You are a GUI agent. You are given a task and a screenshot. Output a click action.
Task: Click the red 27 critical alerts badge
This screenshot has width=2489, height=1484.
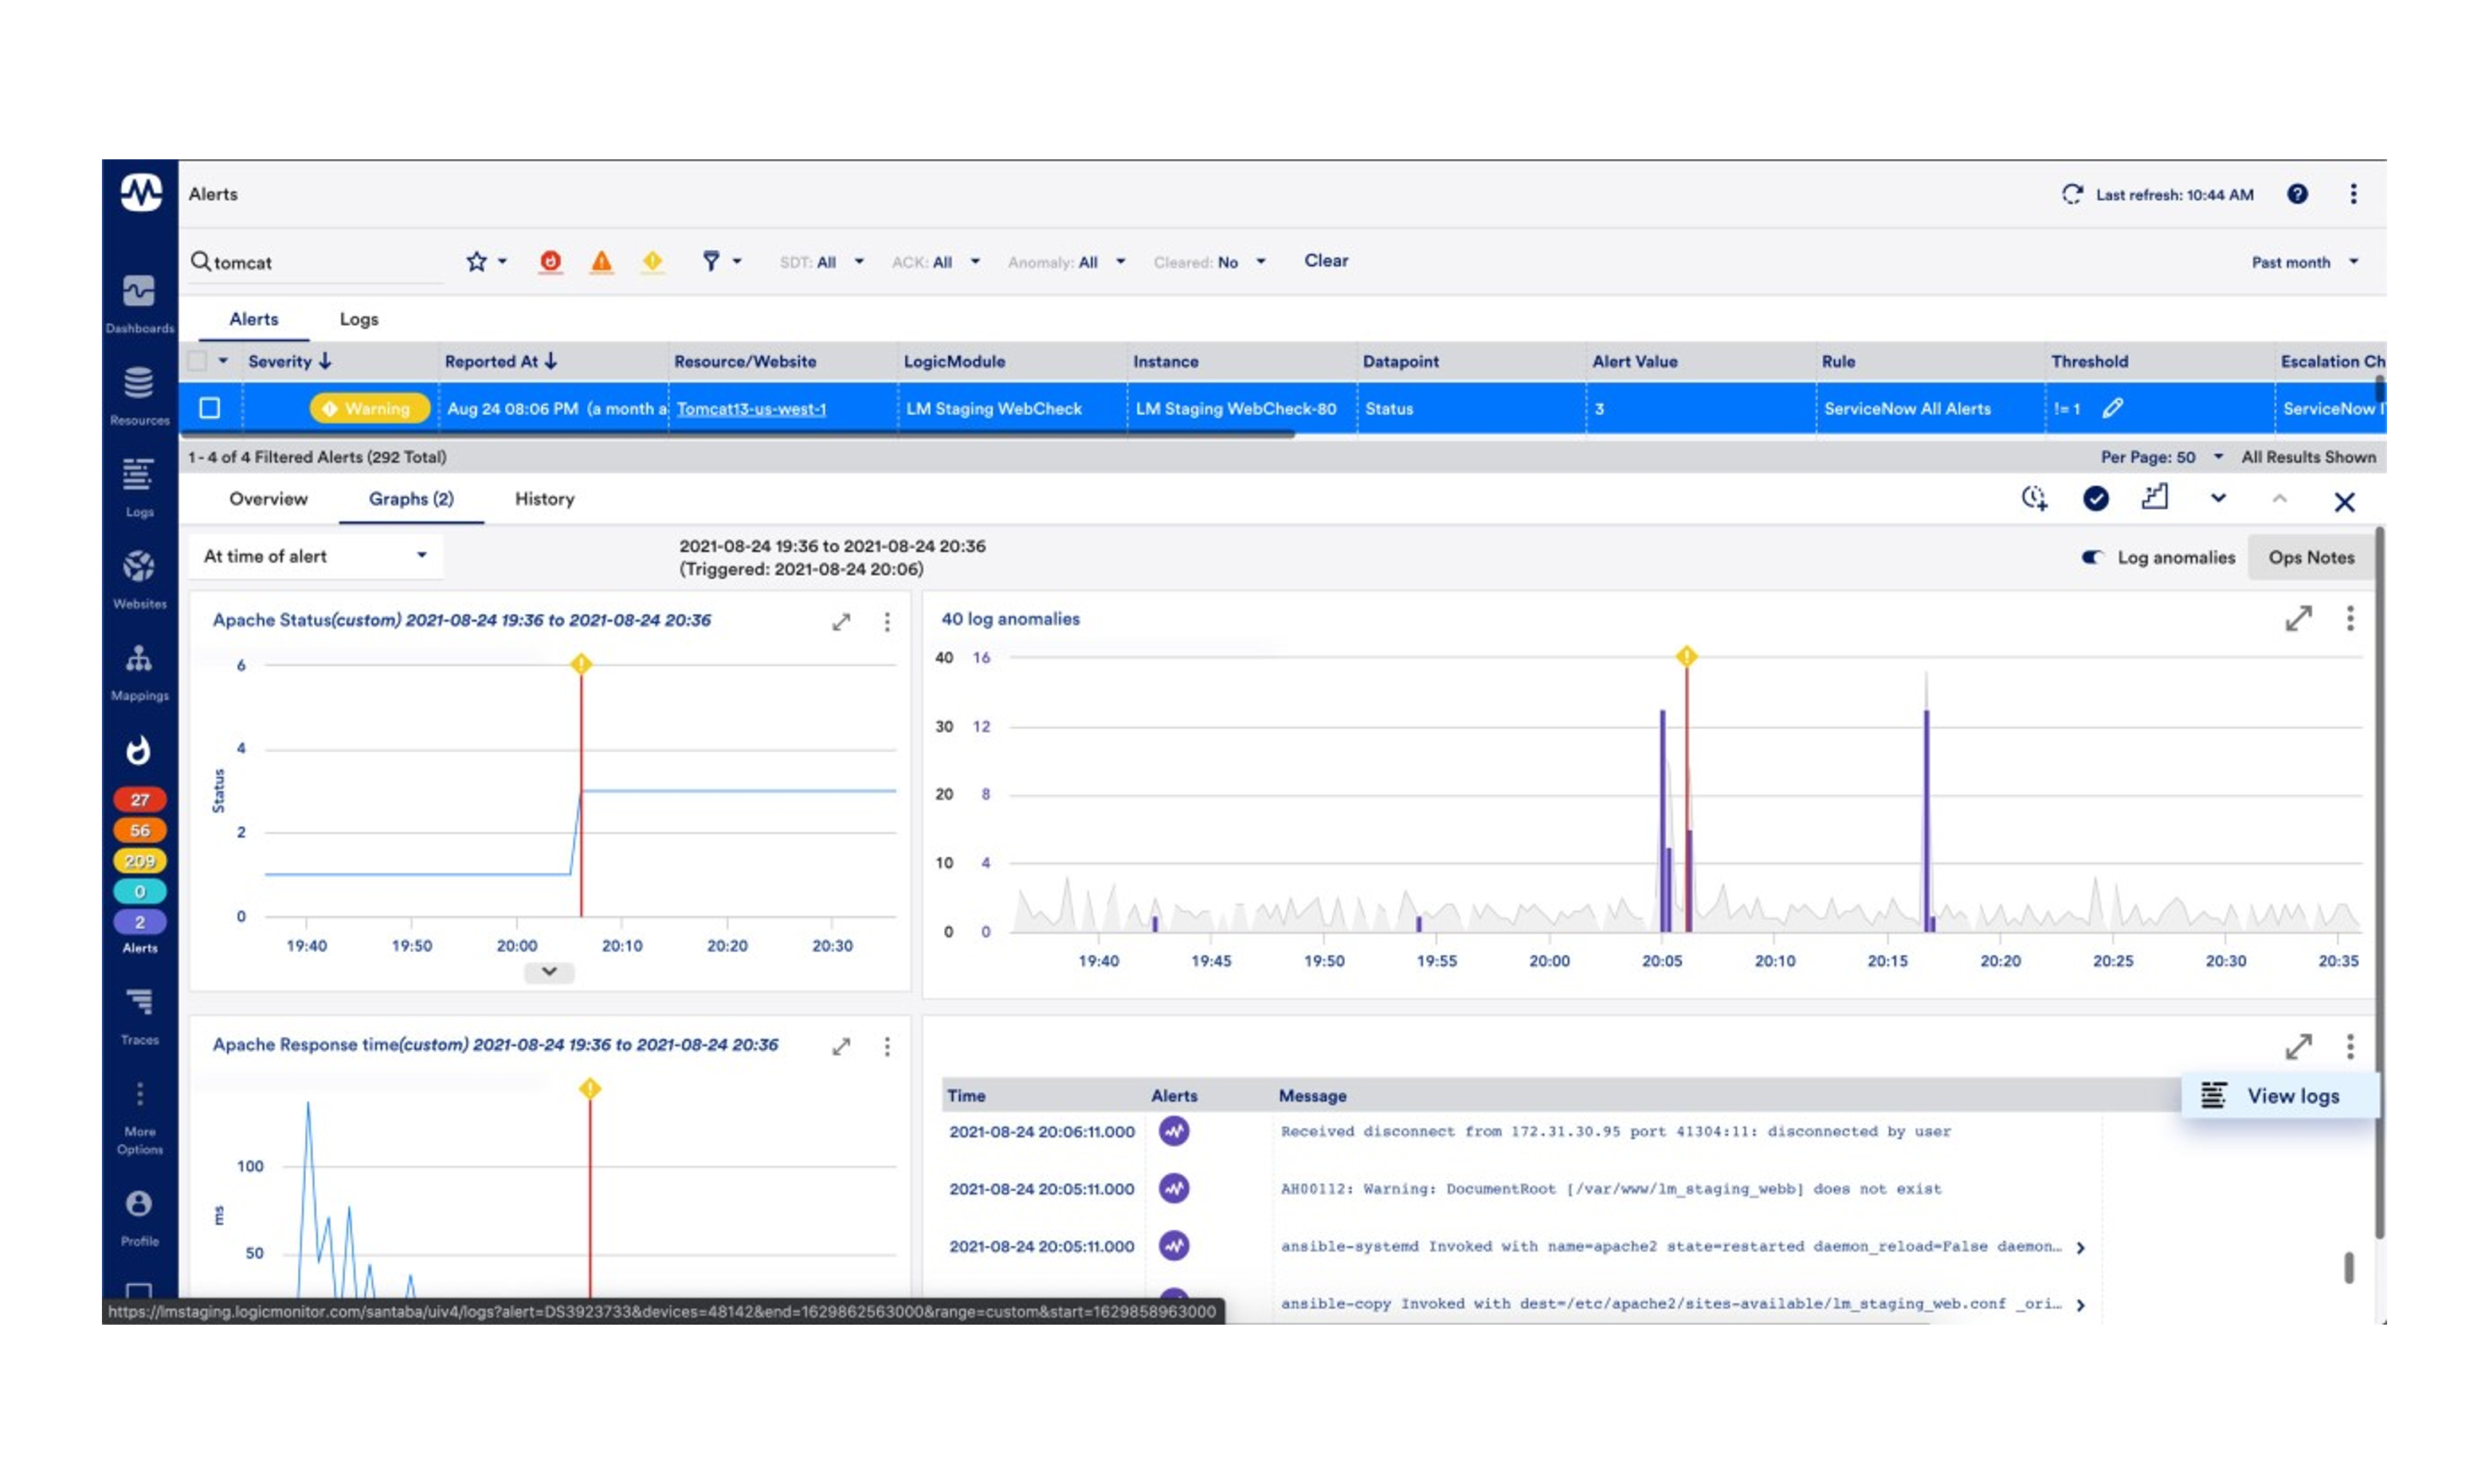(x=139, y=800)
